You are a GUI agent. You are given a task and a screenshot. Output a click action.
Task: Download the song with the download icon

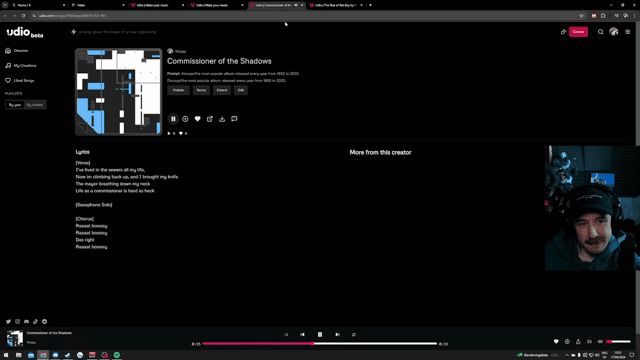[x=222, y=119]
